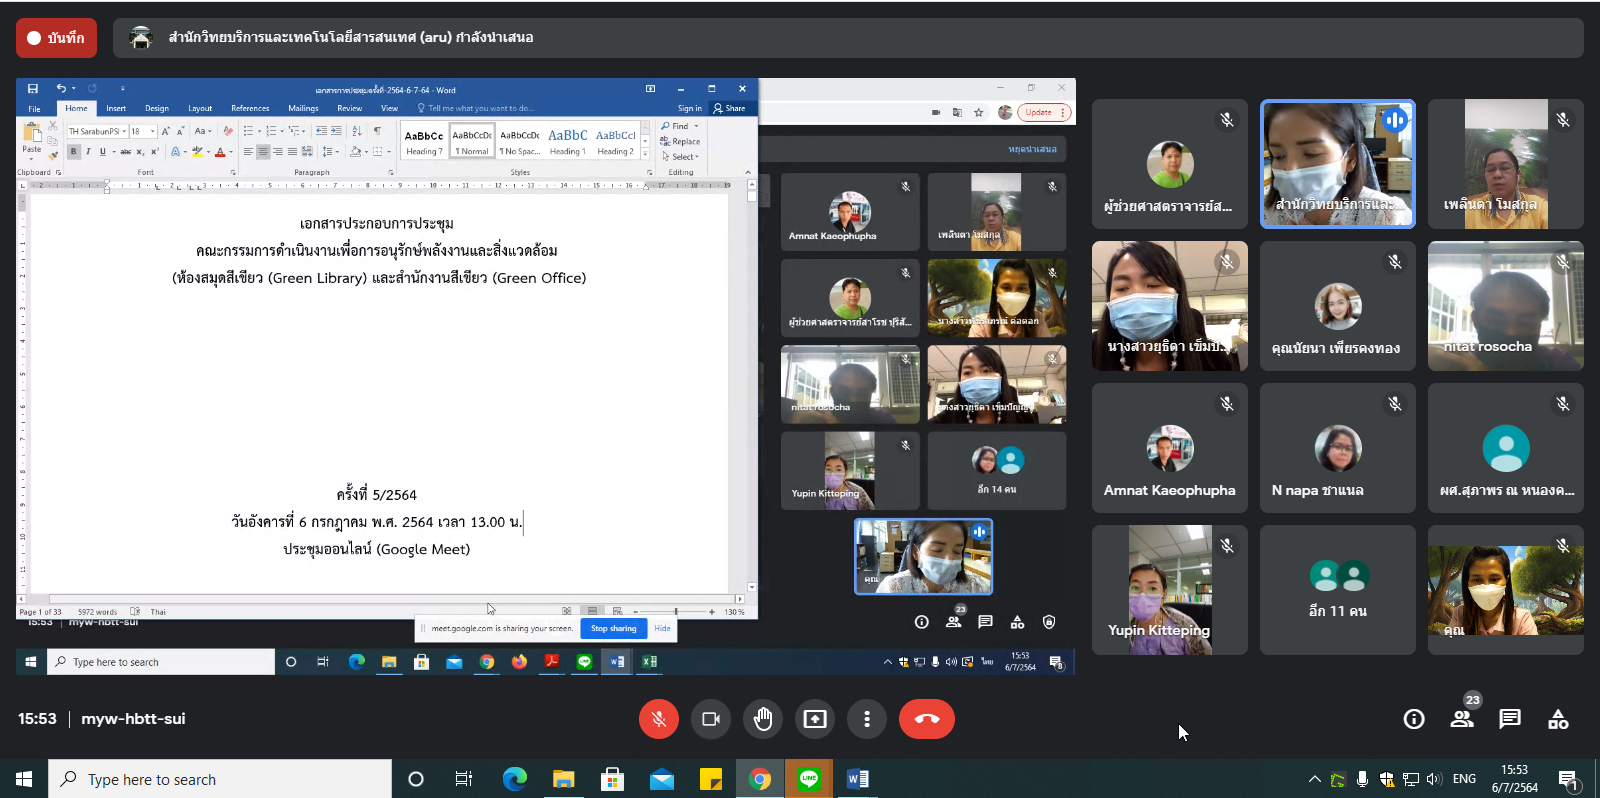1600x798 pixels.
Task: Expand the Styles gallery more arrow
Action: 645,155
